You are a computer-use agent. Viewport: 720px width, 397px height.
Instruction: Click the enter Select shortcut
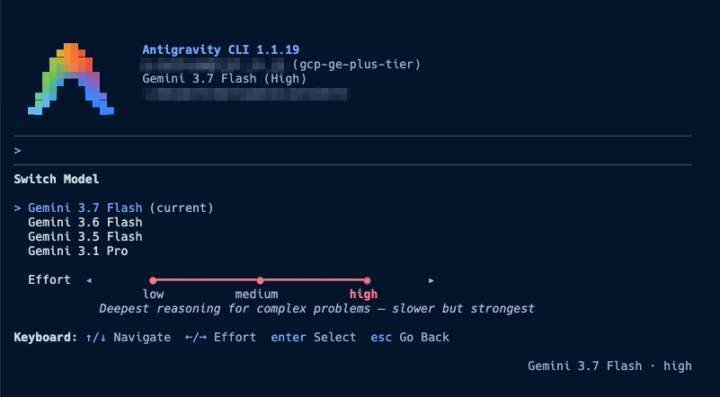(313, 337)
